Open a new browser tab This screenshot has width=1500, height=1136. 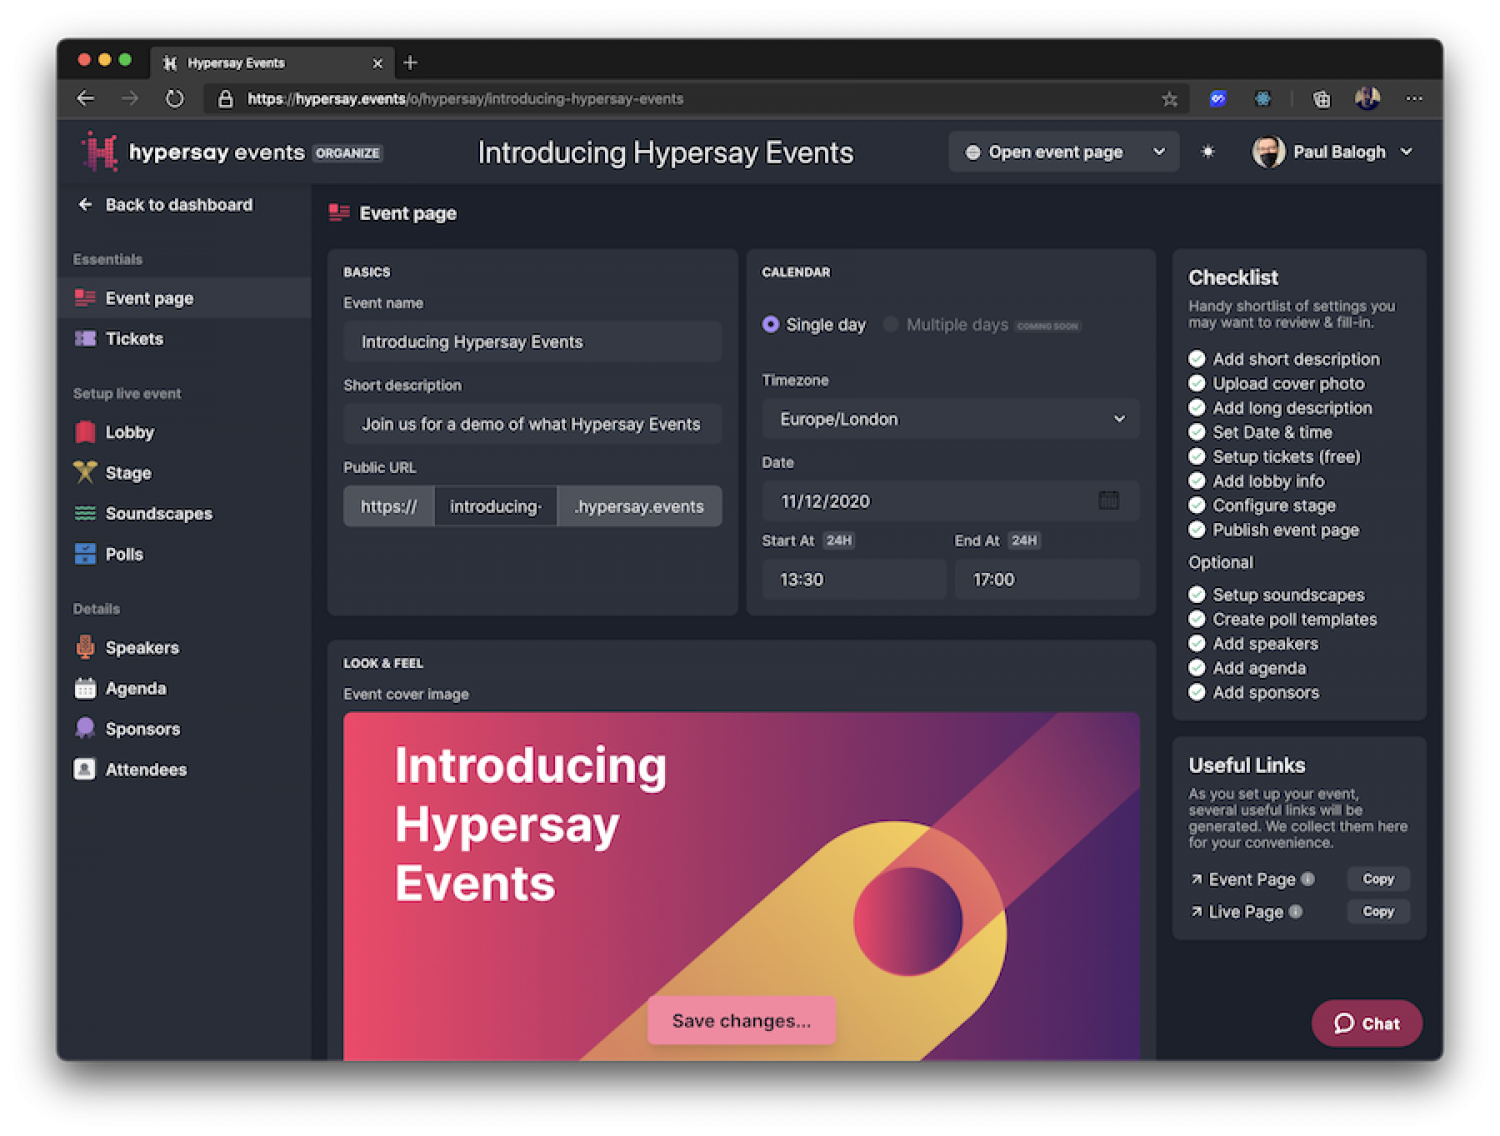[x=410, y=63]
